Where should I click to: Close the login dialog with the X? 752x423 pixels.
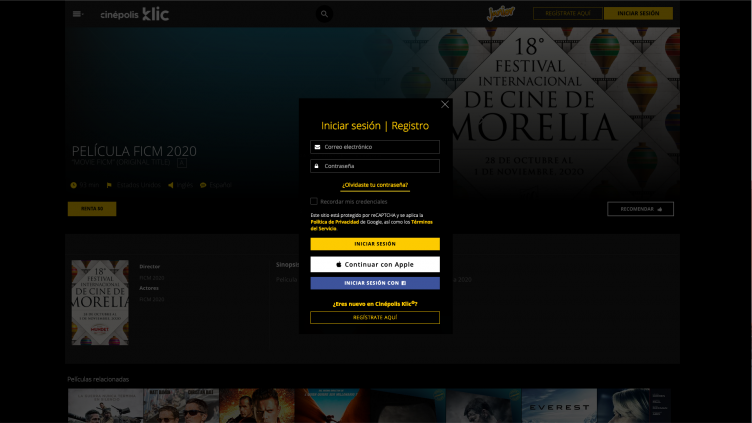445,105
